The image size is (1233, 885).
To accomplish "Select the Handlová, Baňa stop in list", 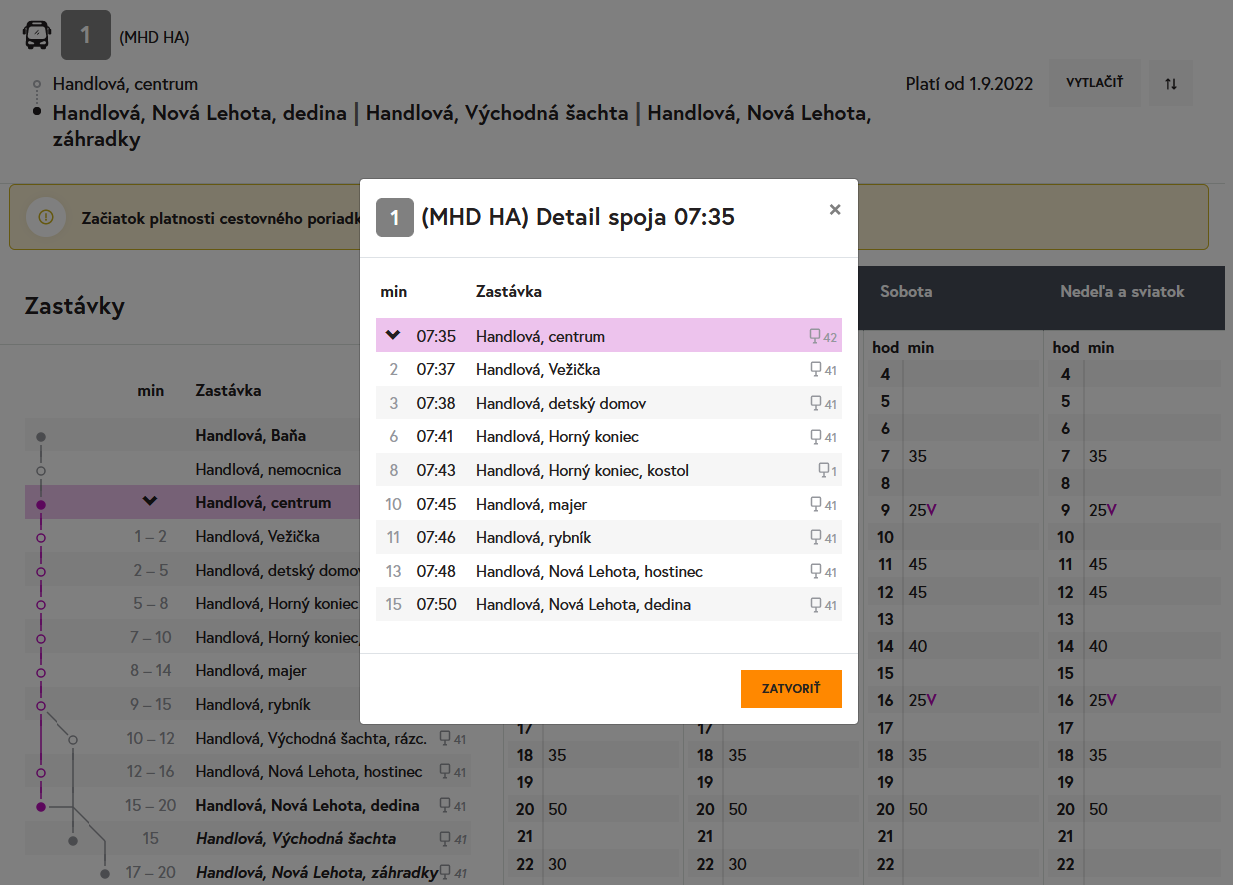I will tap(250, 436).
